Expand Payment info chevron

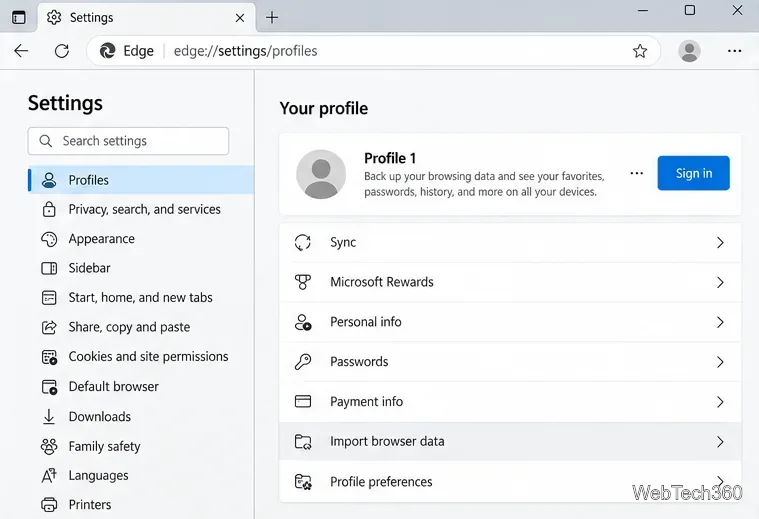coord(720,401)
